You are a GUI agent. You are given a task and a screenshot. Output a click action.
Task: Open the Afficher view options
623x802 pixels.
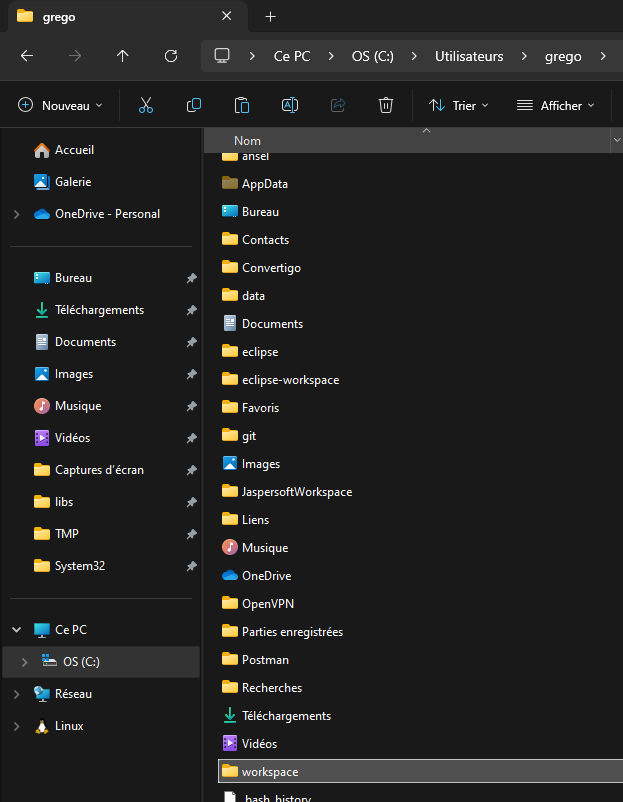pyautogui.click(x=555, y=105)
